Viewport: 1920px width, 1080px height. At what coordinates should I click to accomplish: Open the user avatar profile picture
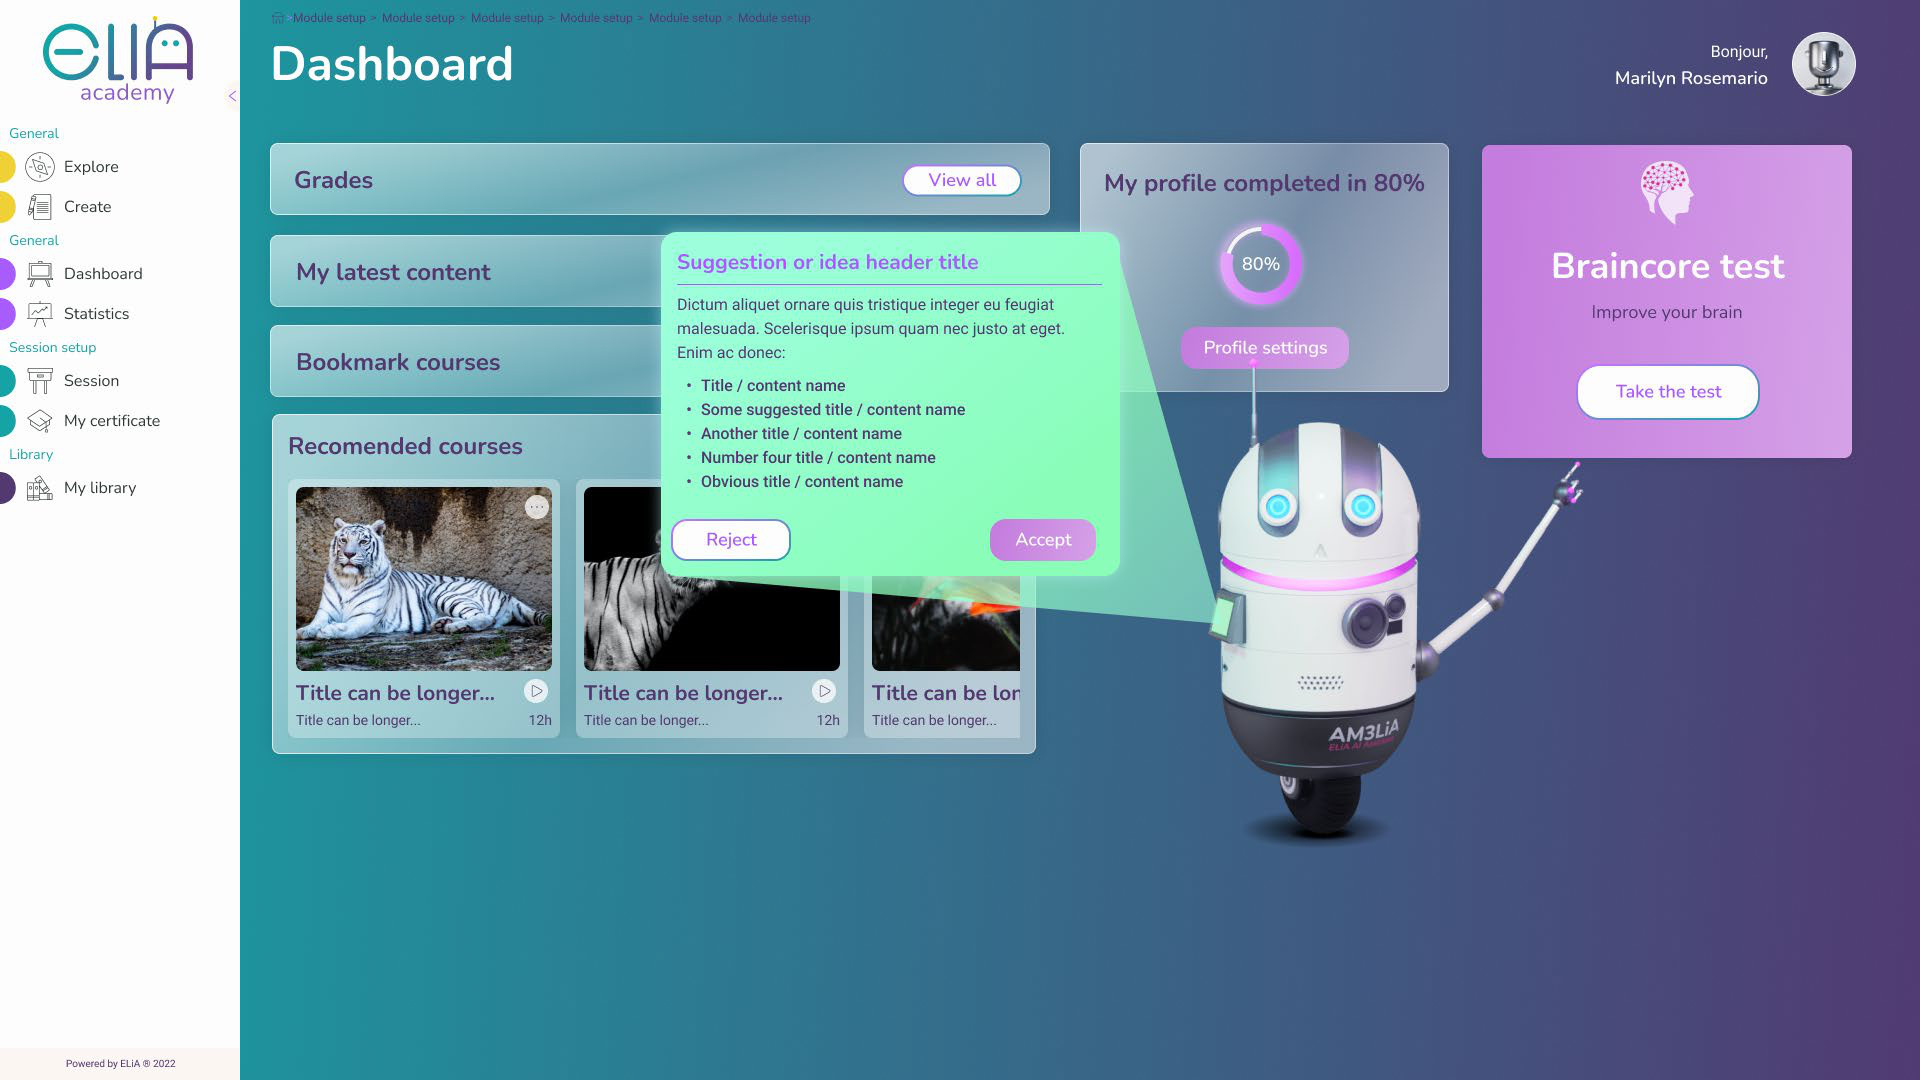(x=1823, y=64)
